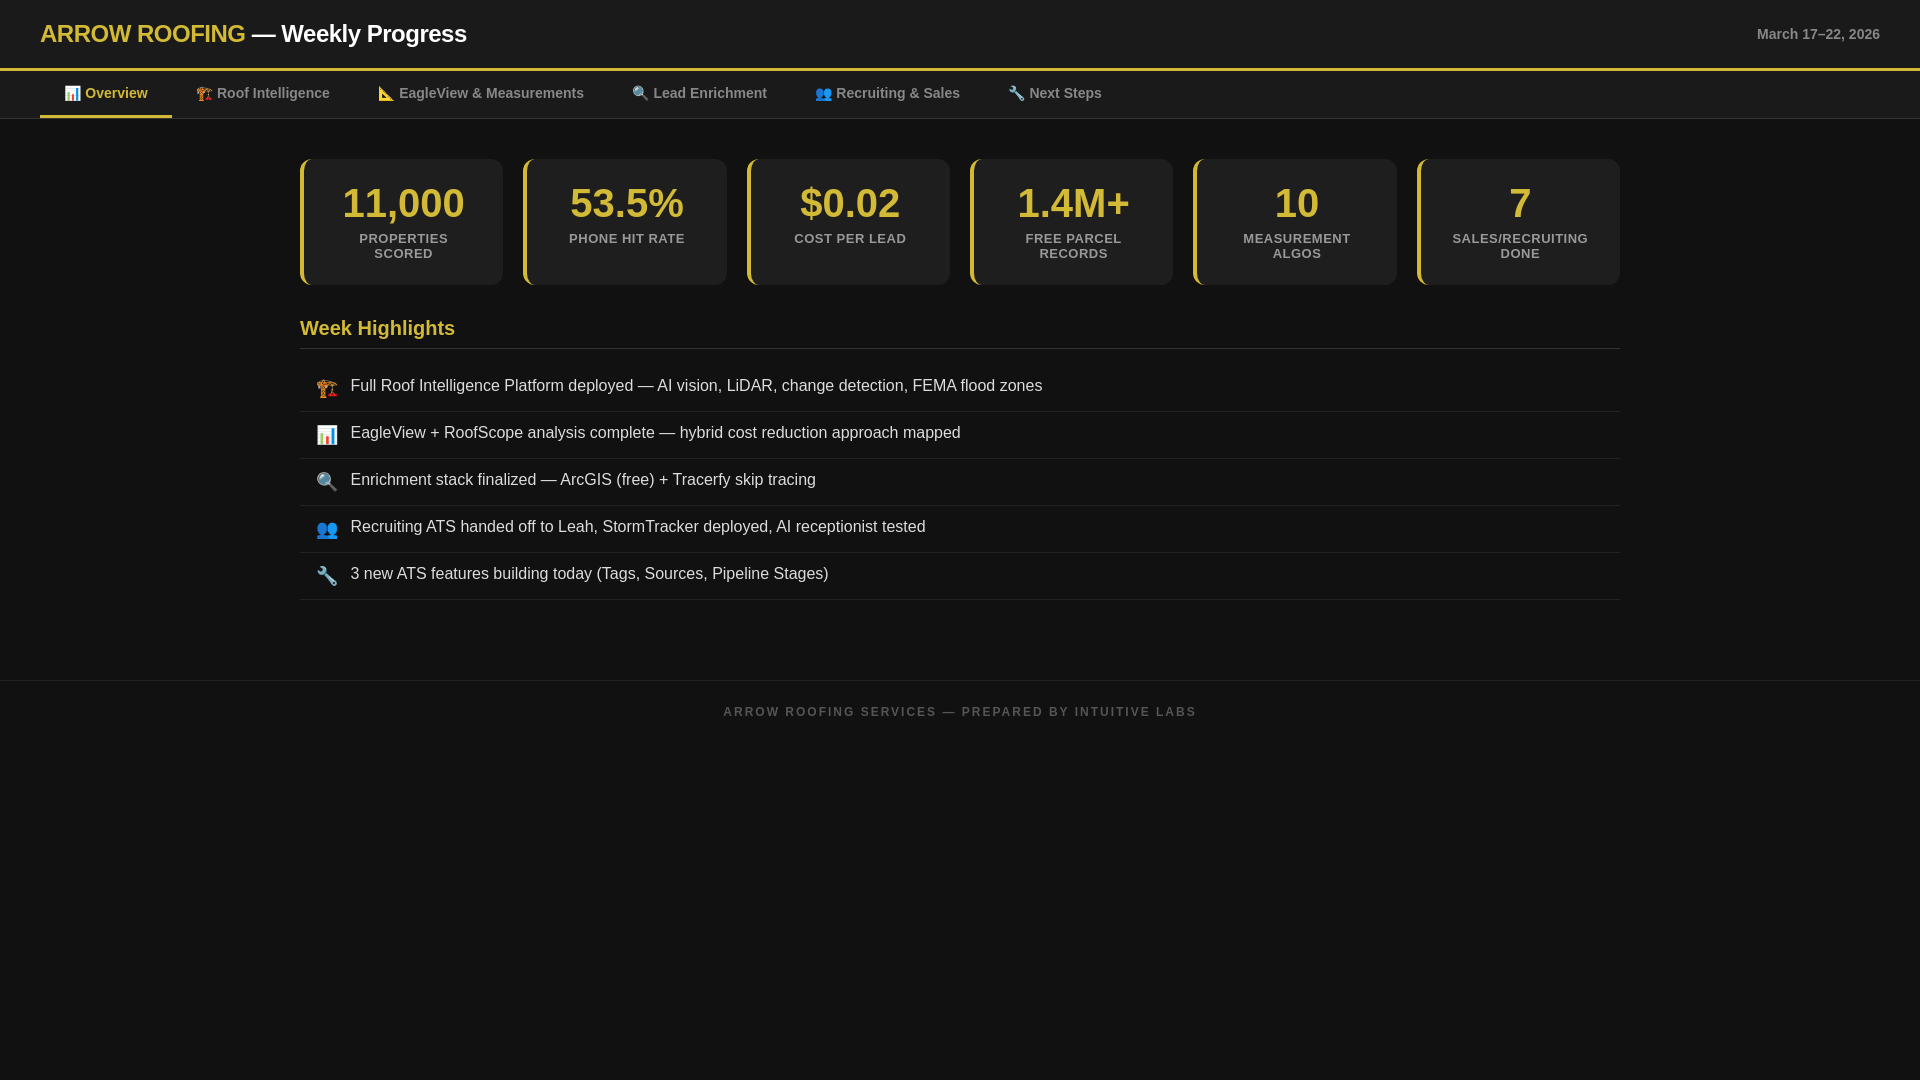Click the March 17–22, 2026 date
The height and width of the screenshot is (1080, 1920).
[x=1818, y=34]
